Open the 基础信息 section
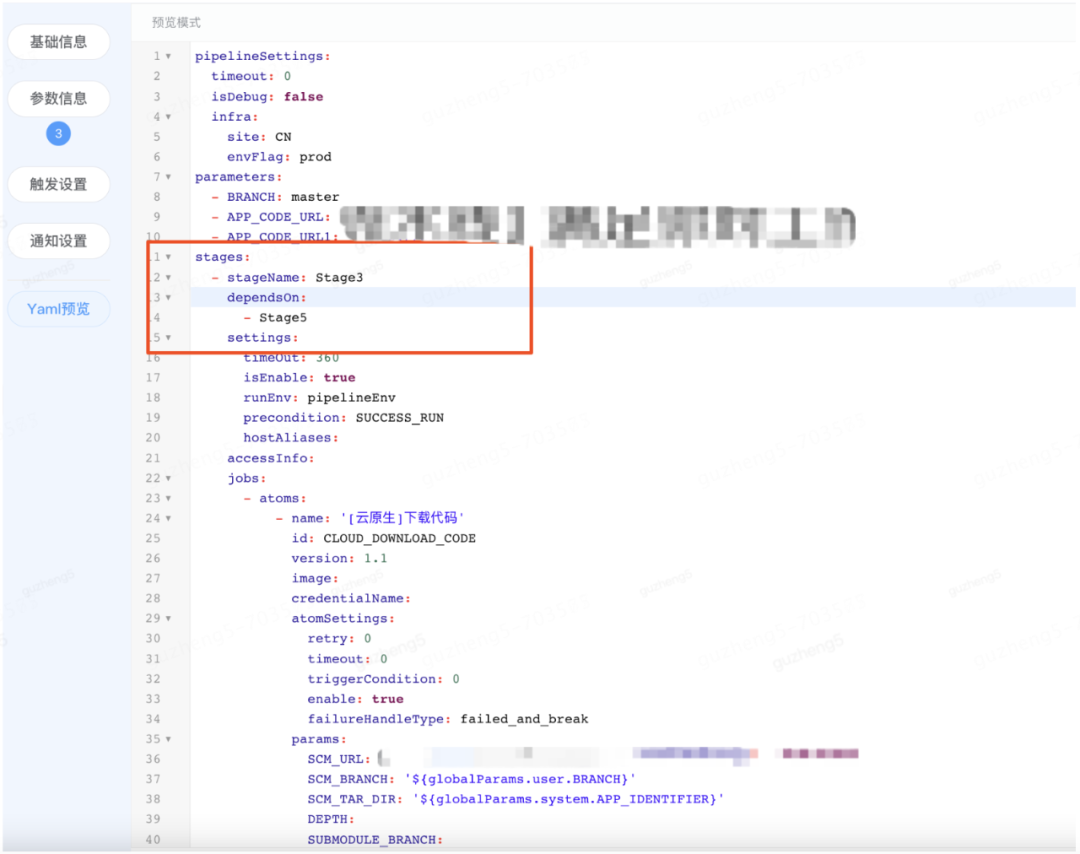The image size is (1080, 854). click(59, 42)
